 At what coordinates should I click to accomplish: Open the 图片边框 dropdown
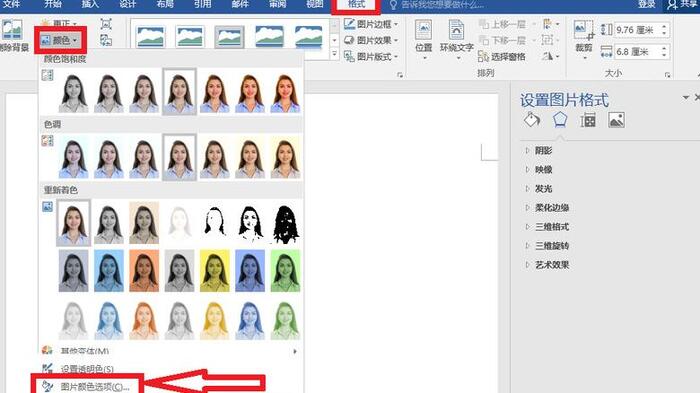pyautogui.click(x=371, y=24)
